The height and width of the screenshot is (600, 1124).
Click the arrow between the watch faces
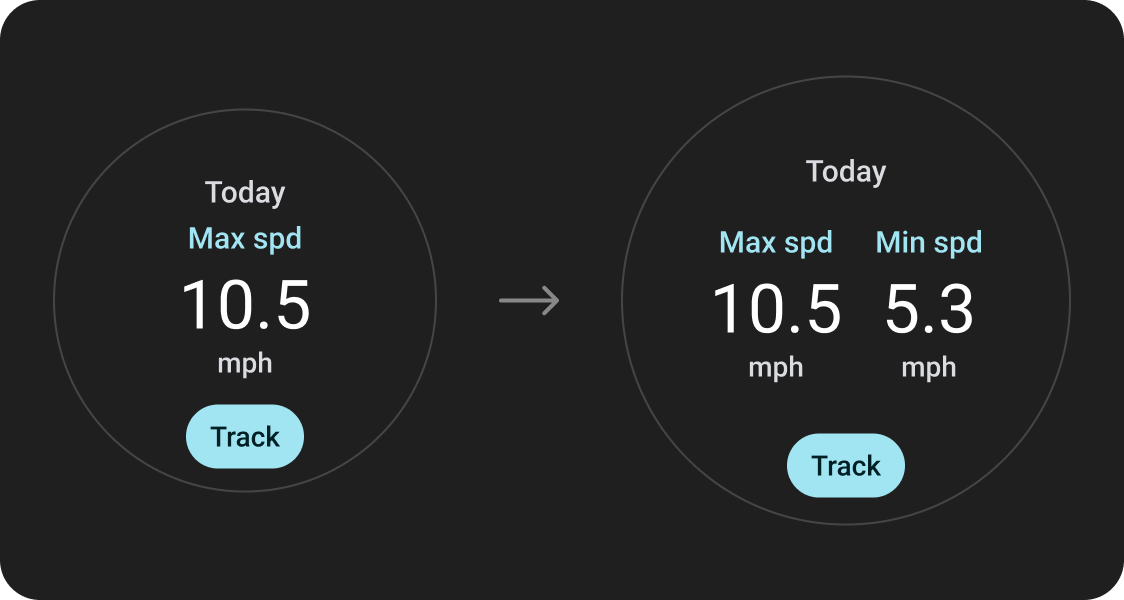click(x=529, y=300)
